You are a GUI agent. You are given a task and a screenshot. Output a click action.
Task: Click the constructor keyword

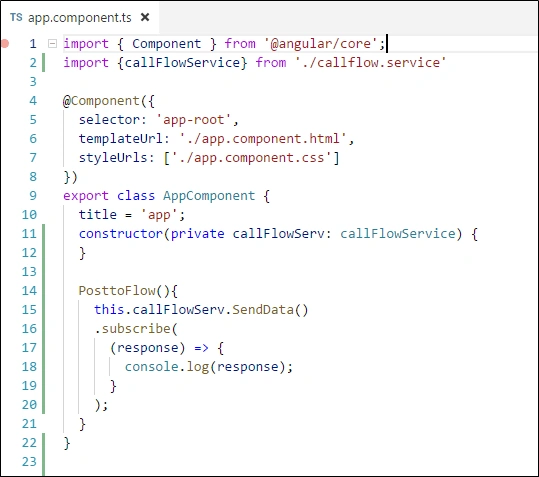[121, 234]
